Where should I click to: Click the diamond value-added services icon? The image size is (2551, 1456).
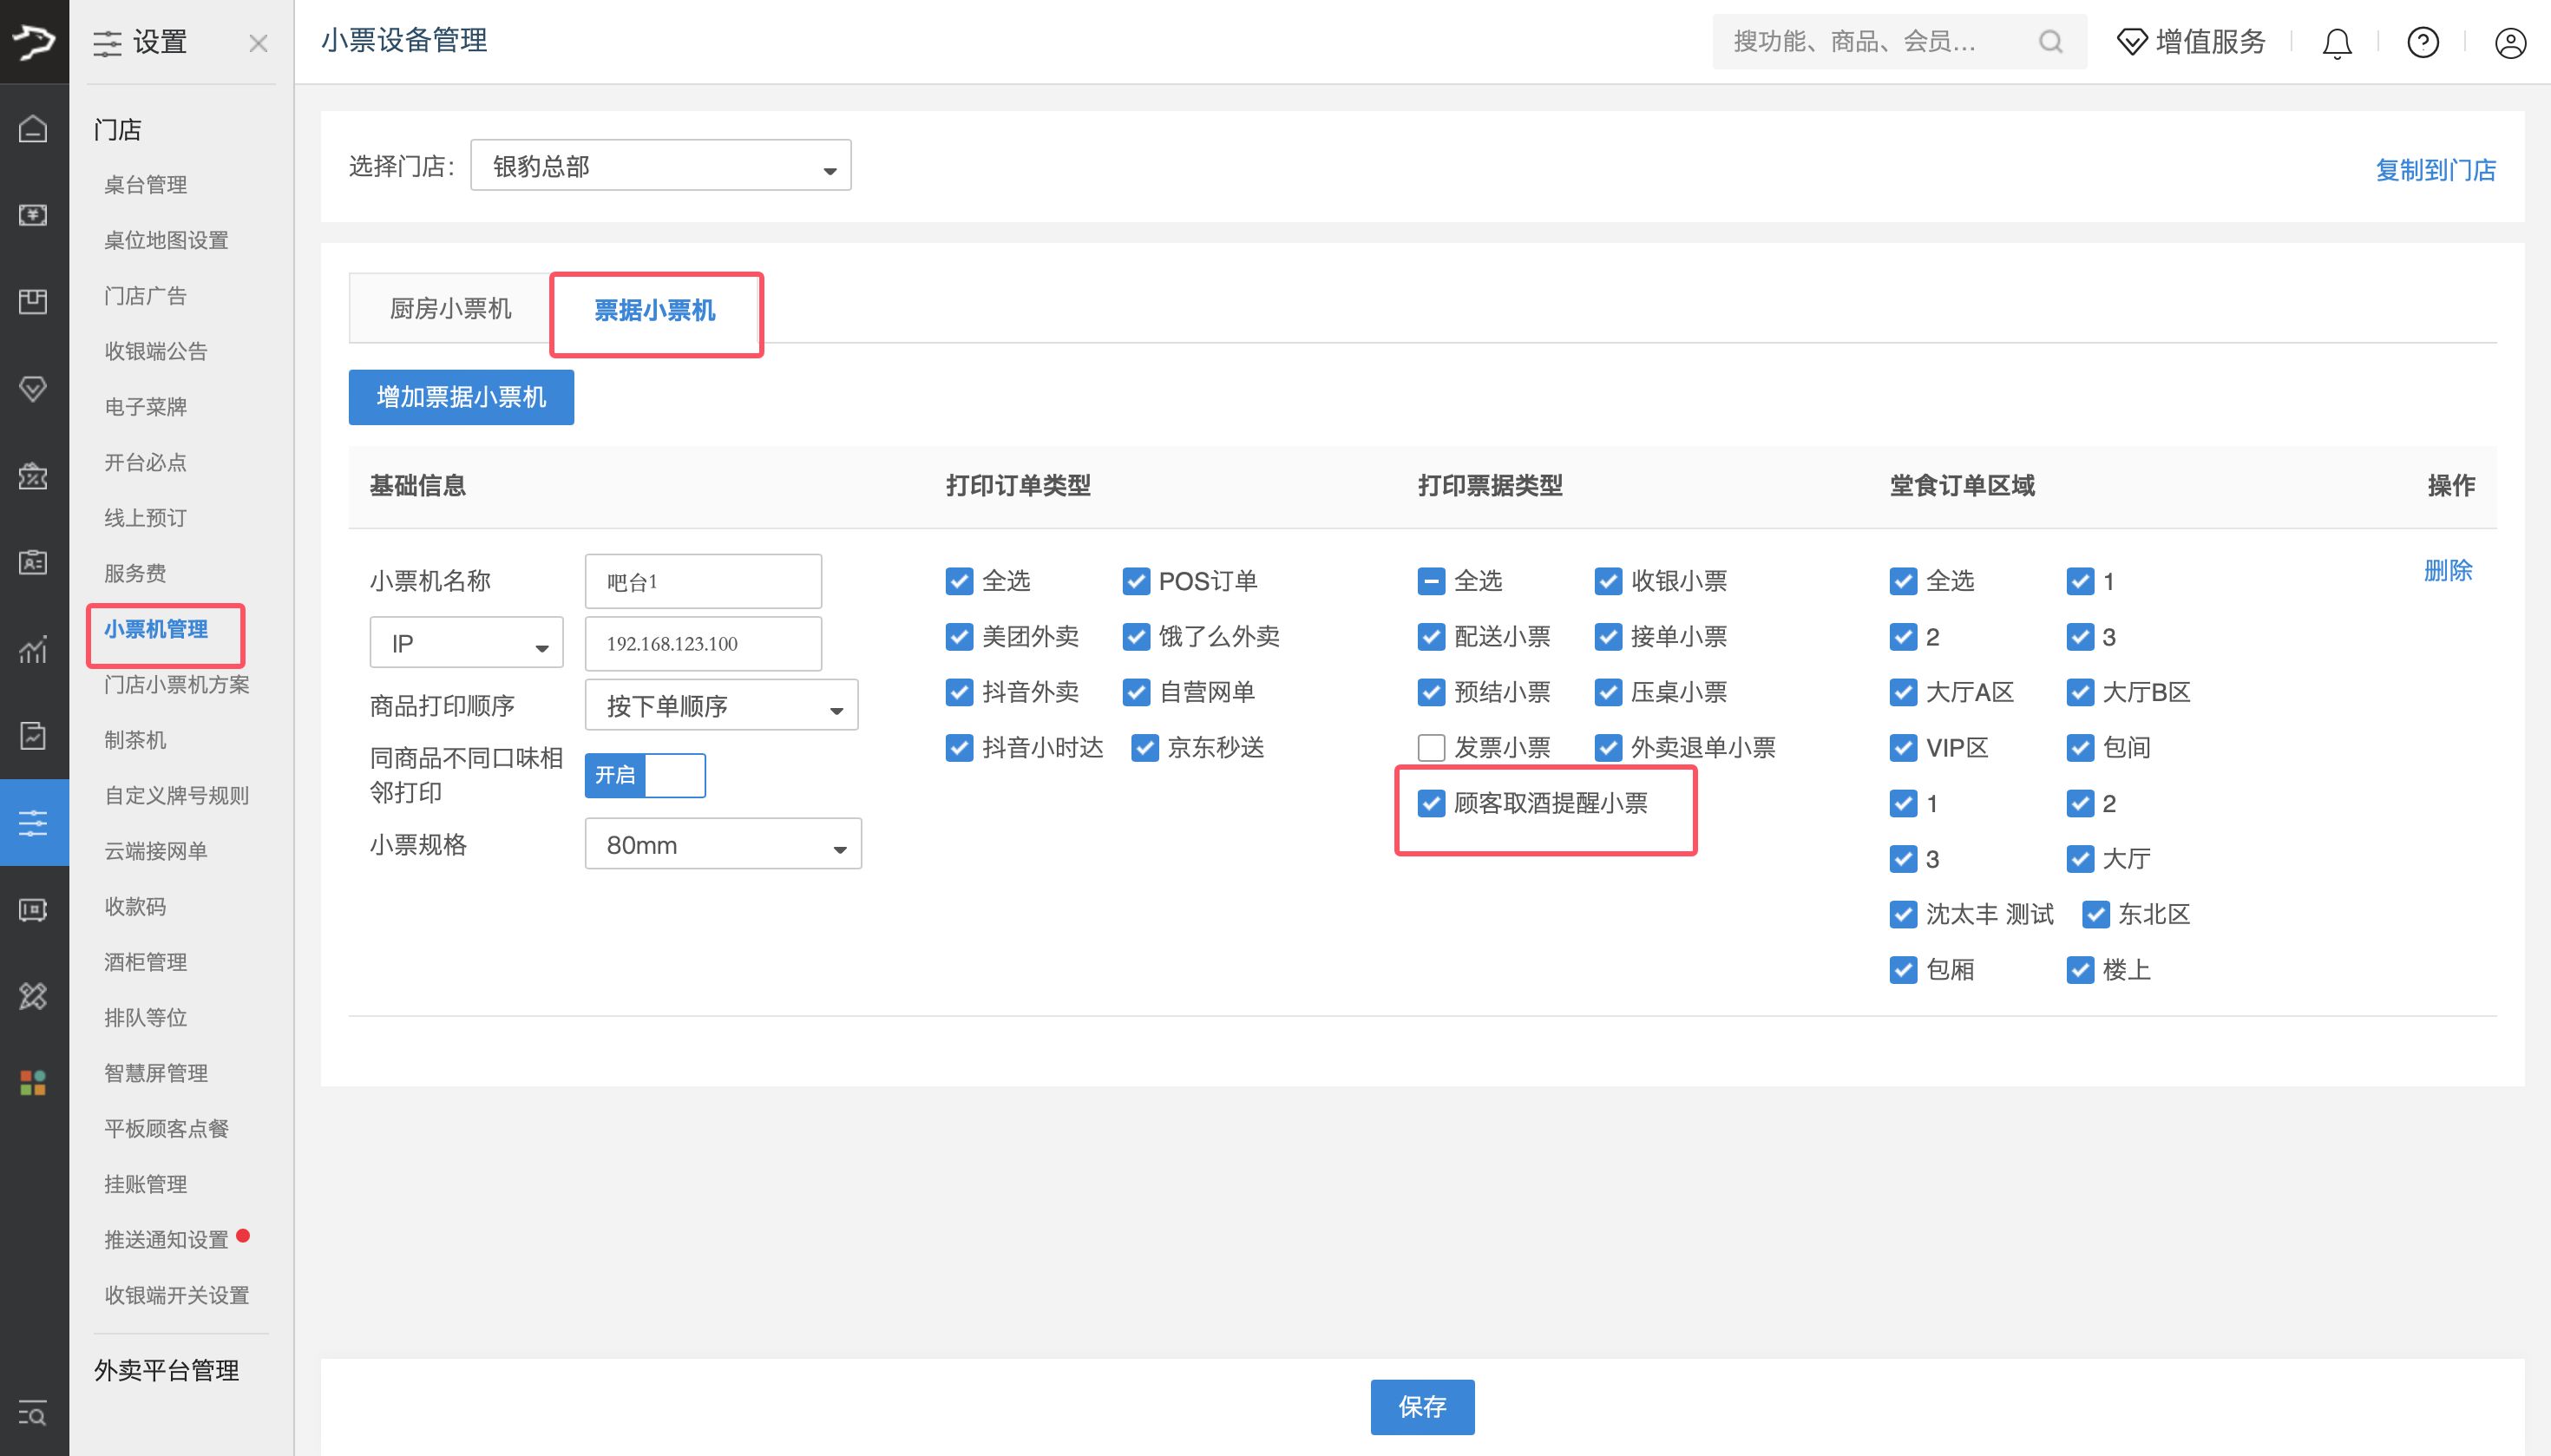pyautogui.click(x=2132, y=42)
